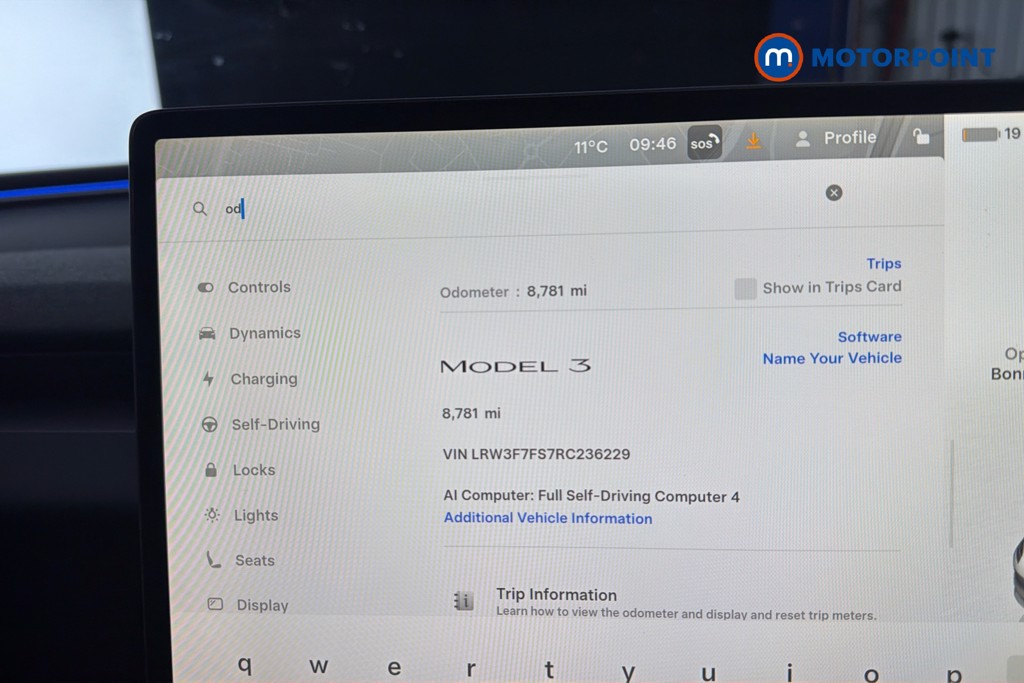1024x683 pixels.
Task: Open Additional Vehicle Information
Action: (x=547, y=518)
